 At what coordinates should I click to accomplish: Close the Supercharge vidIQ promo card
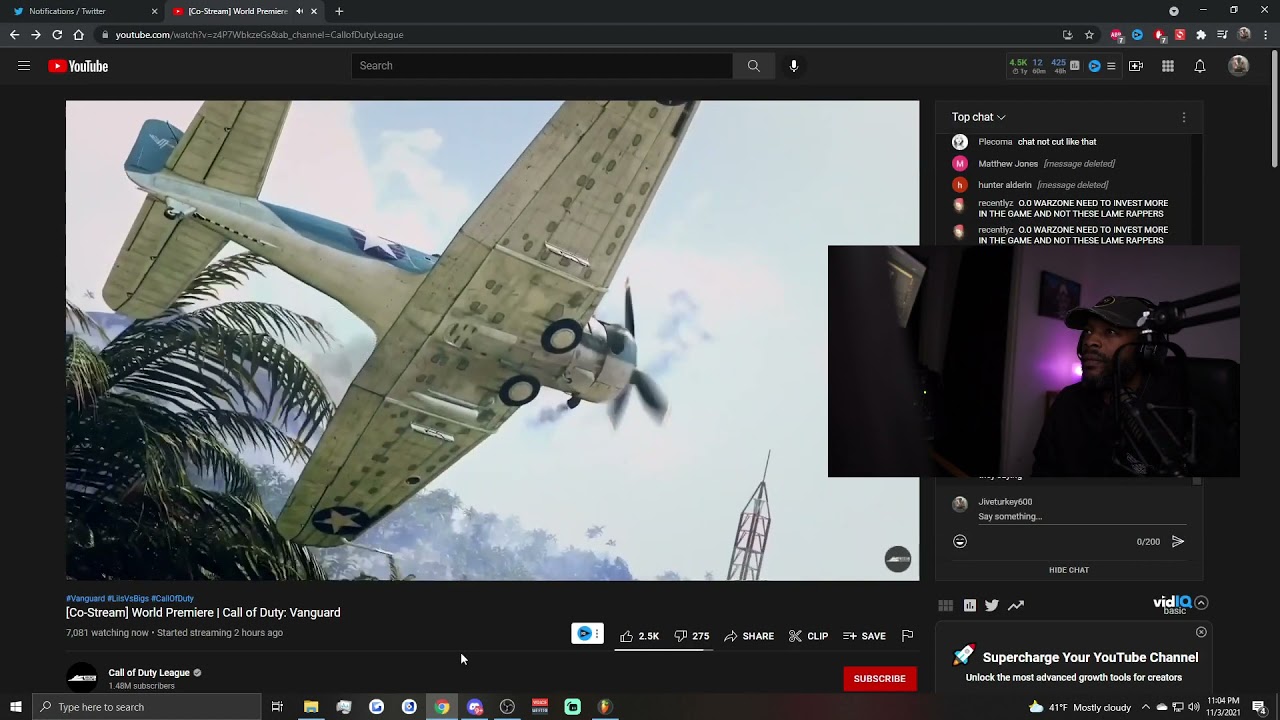point(1201,632)
